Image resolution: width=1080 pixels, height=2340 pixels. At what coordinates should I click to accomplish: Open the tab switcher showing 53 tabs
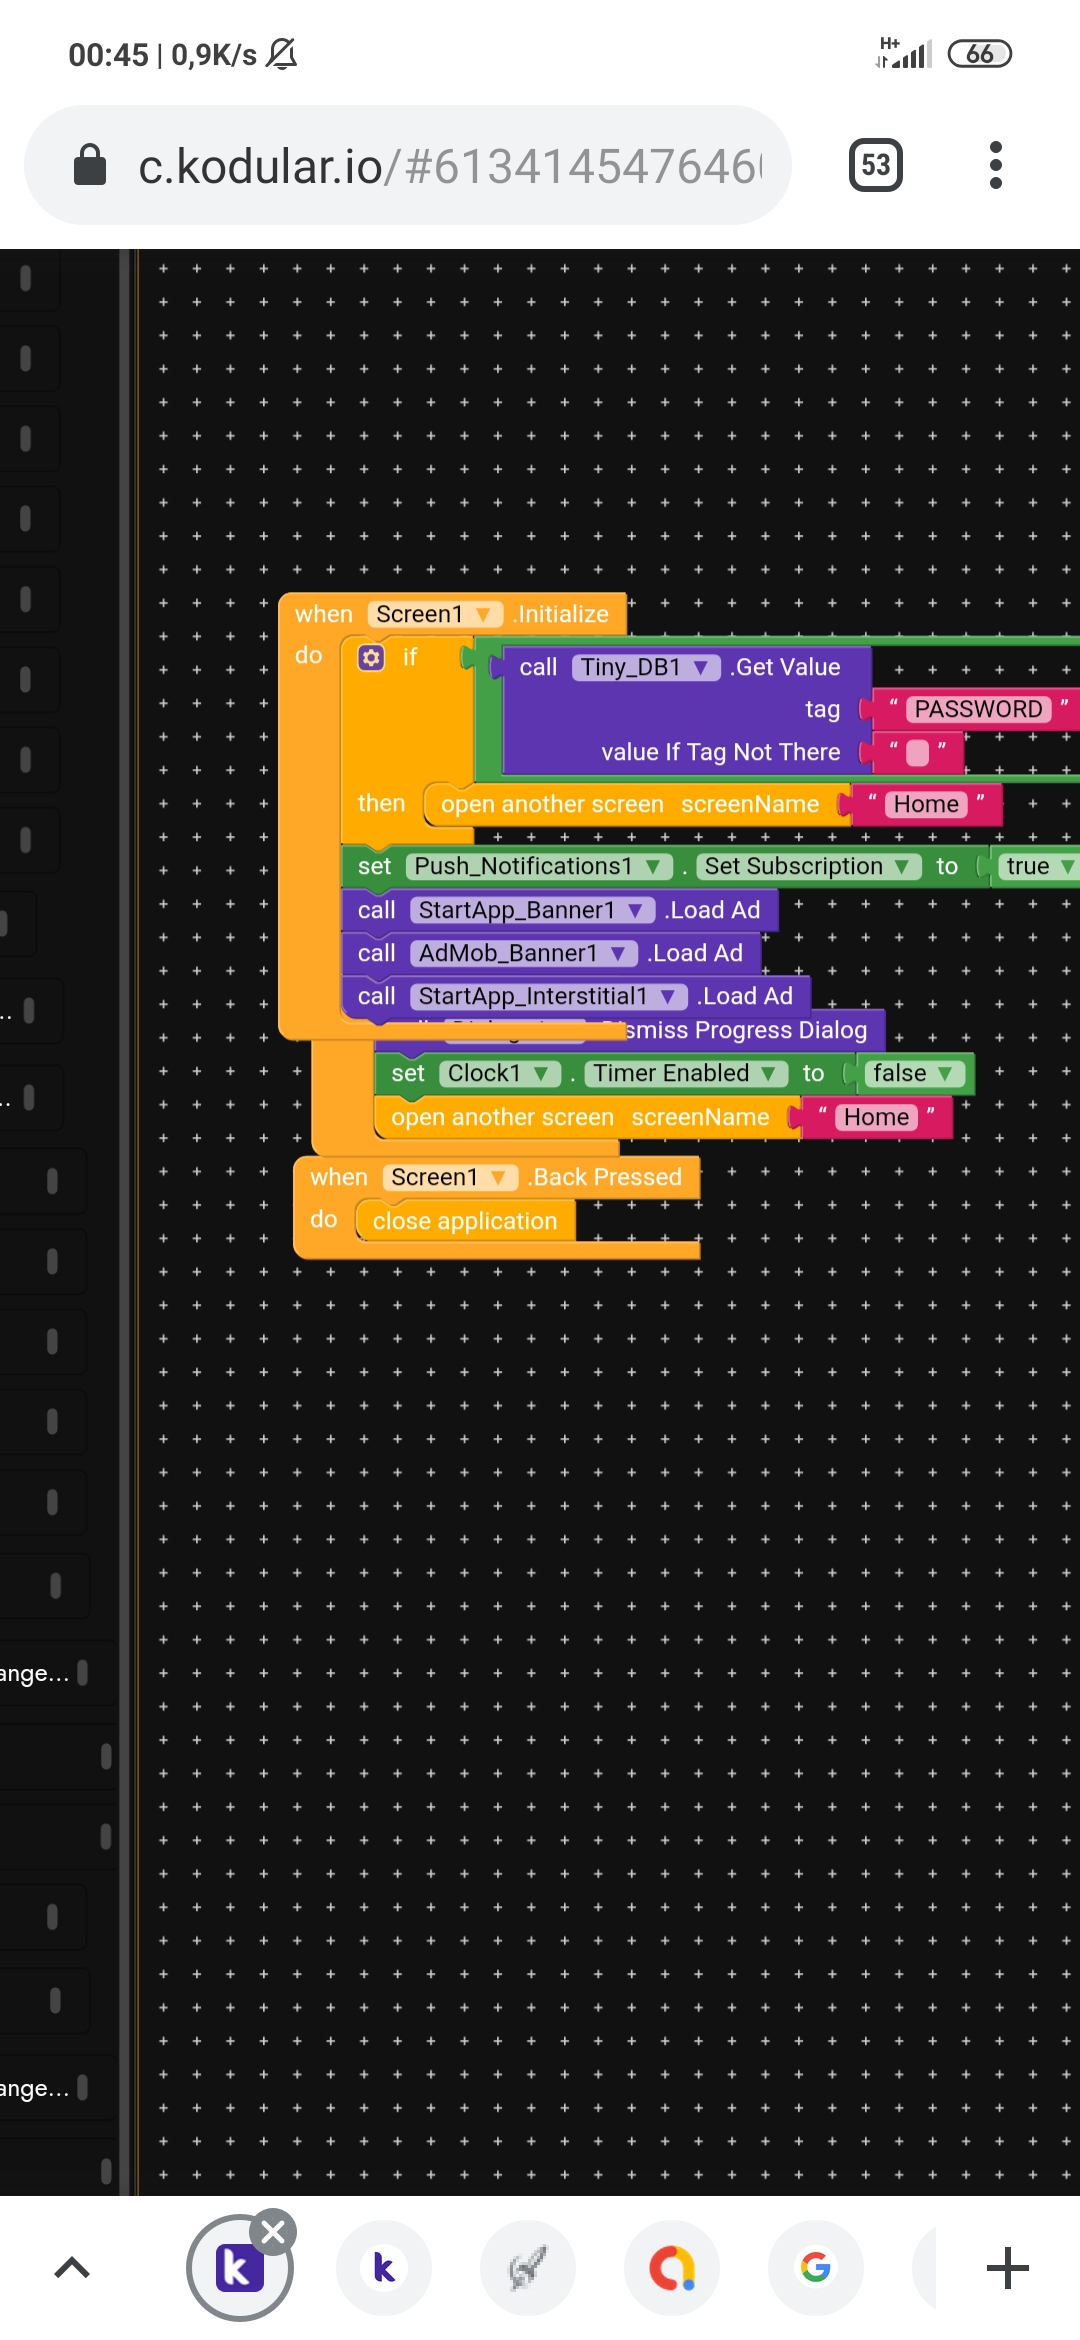click(876, 165)
